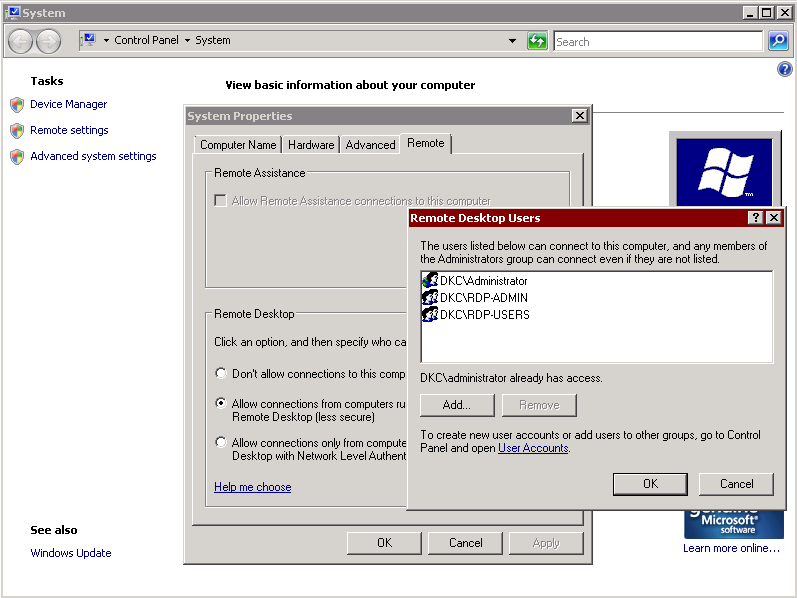Viewport: 797px width, 598px height.
Task: Switch to the Advanced tab
Action: (370, 145)
